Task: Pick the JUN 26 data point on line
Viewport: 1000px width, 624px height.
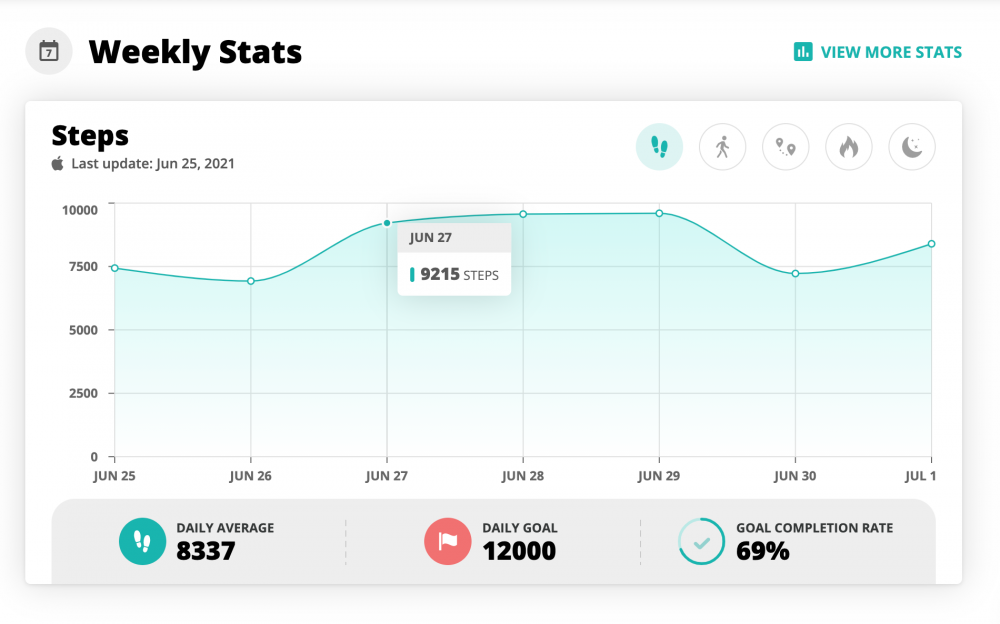Action: pos(251,281)
